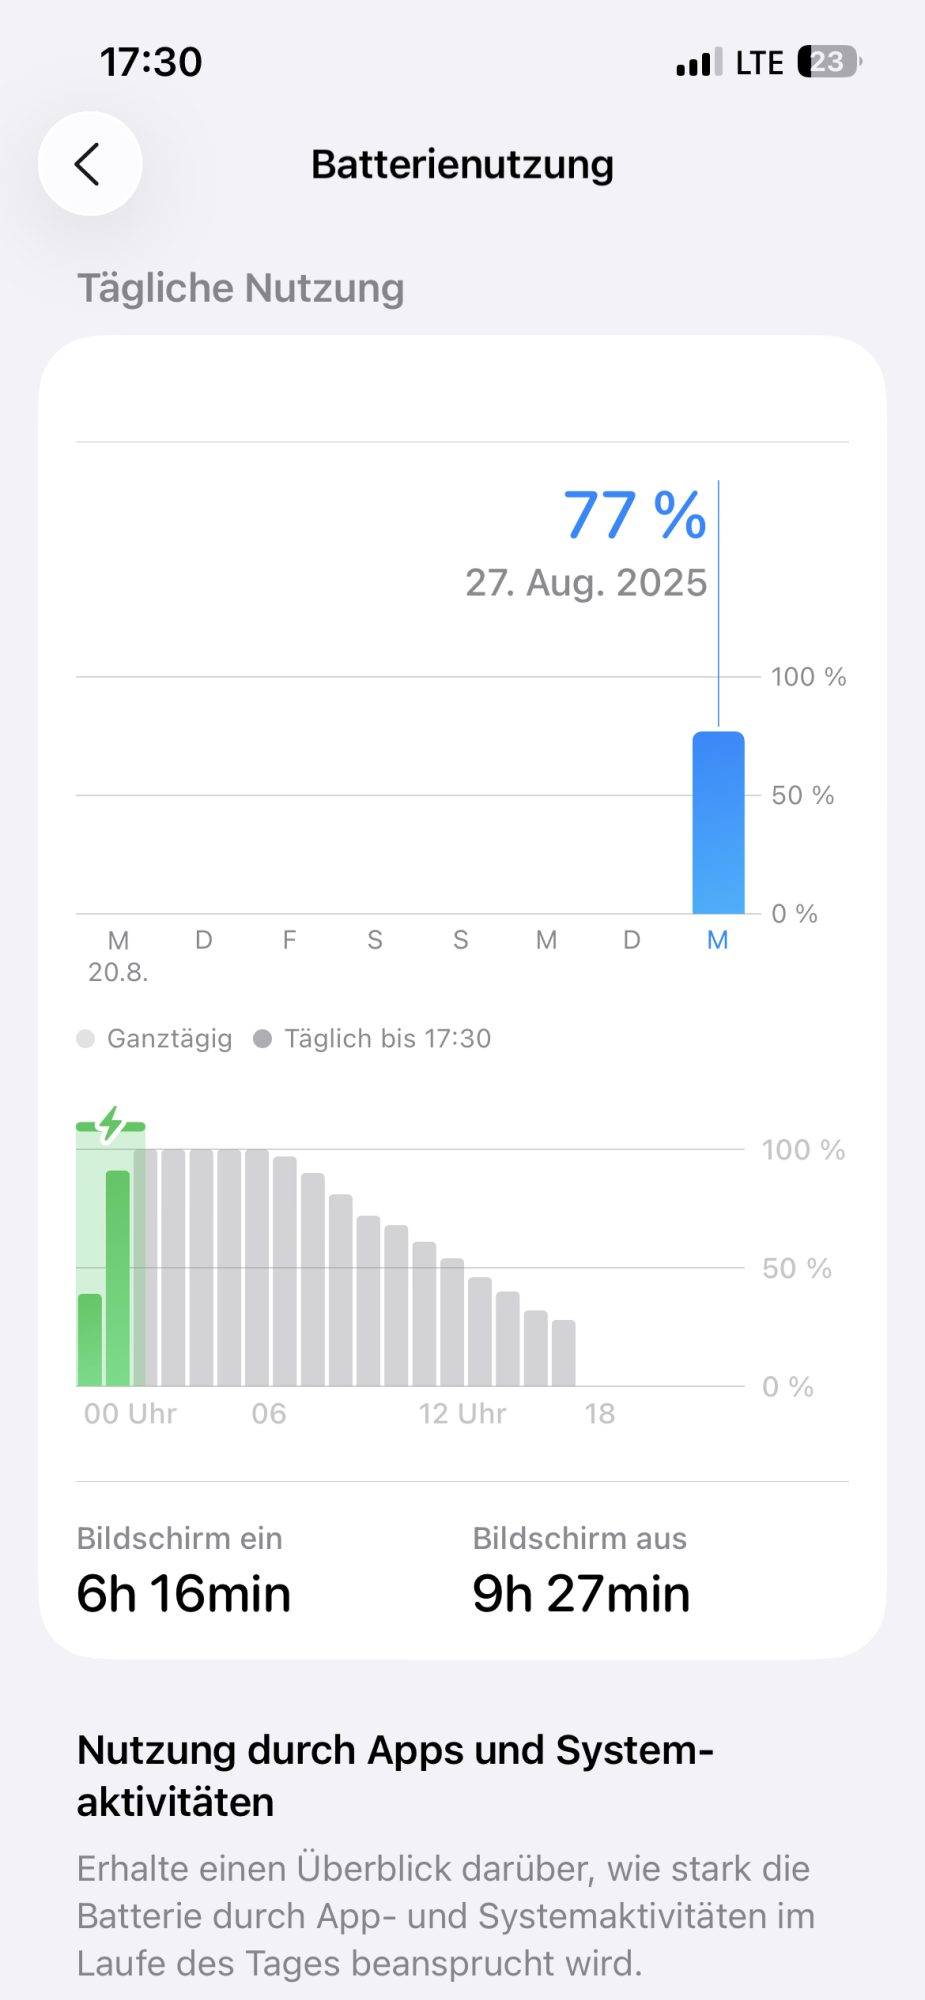The width and height of the screenshot is (925, 2000).
Task: Tap the Bildschirm aus 9h 27min value
Action: pyautogui.click(x=581, y=1594)
